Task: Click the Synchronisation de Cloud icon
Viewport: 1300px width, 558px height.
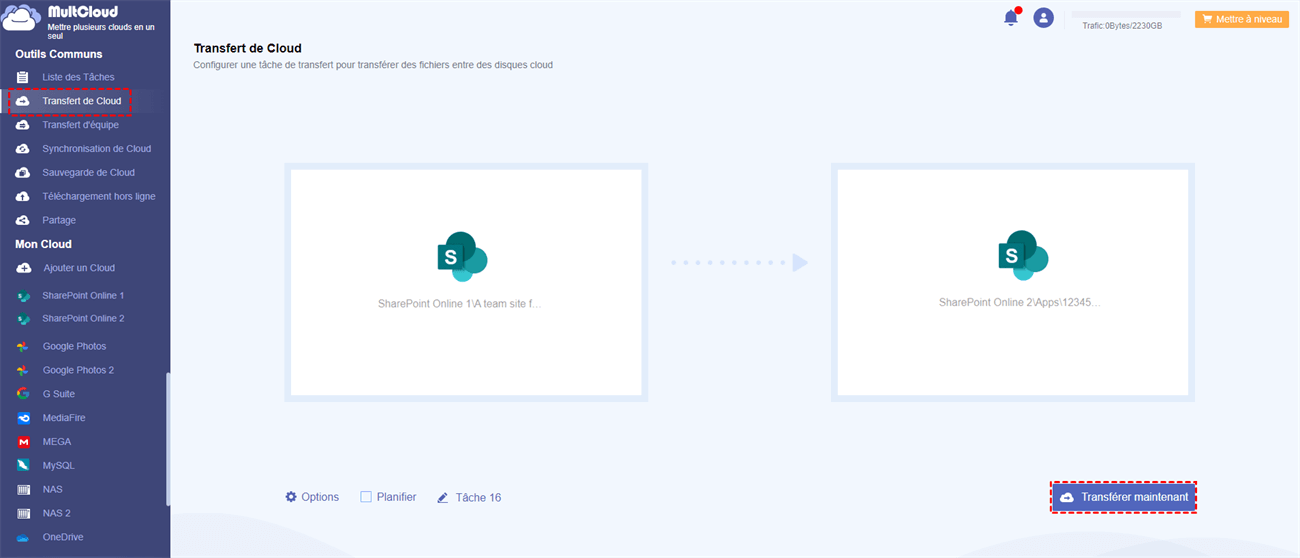Action: (22, 149)
